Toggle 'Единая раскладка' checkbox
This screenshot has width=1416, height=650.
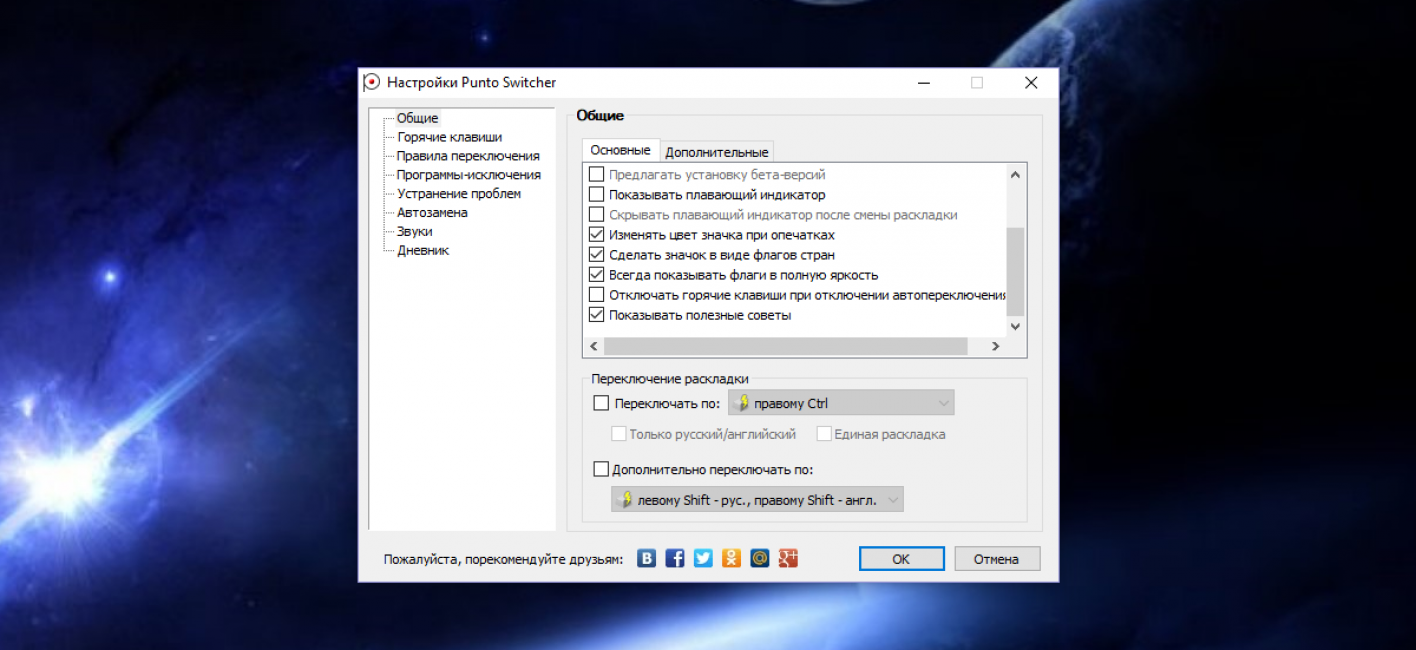[x=824, y=434]
